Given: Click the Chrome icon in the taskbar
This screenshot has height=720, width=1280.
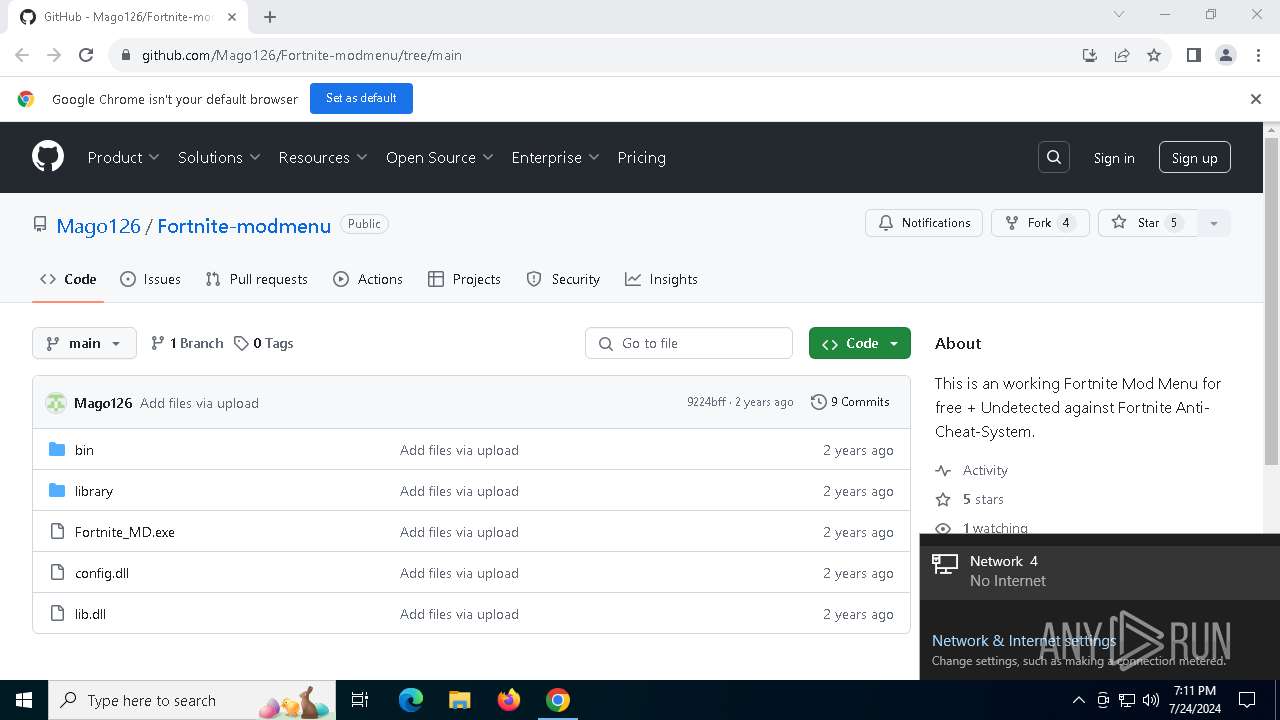Looking at the screenshot, I should (x=558, y=700).
